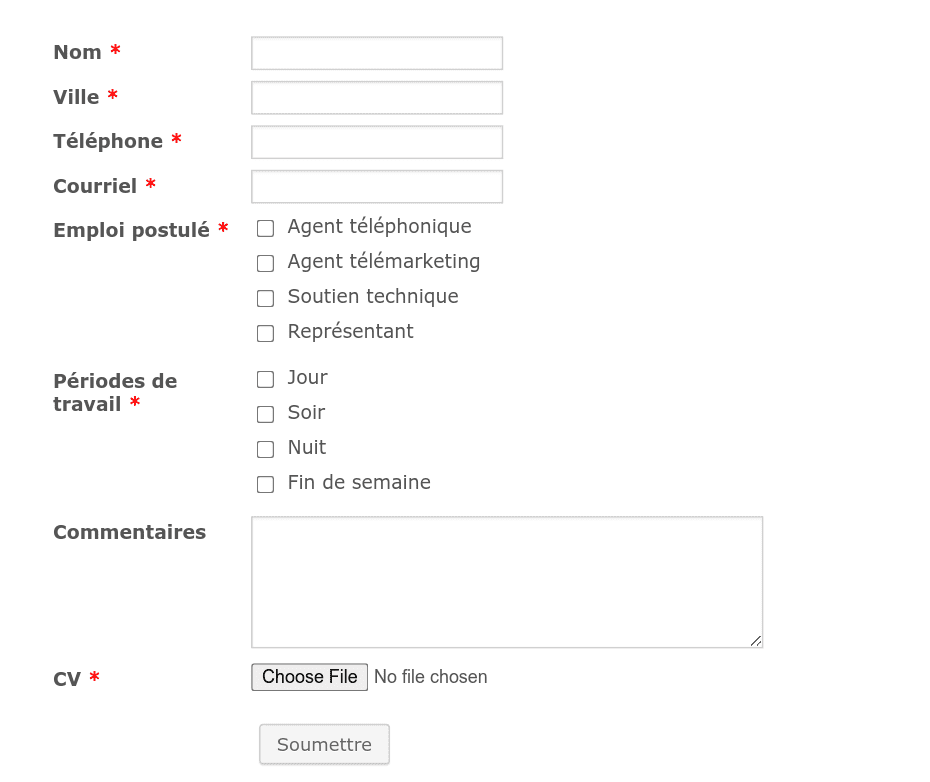930x782 pixels.
Task: Select the Téléphone input field
Action: pos(377,142)
